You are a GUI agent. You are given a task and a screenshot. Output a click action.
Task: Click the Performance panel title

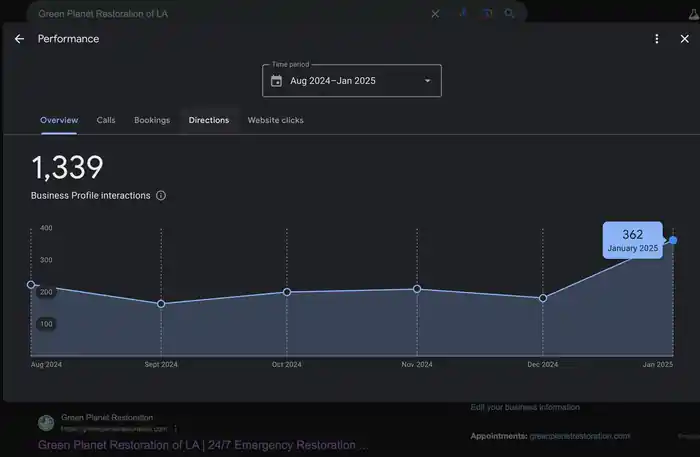(68, 39)
